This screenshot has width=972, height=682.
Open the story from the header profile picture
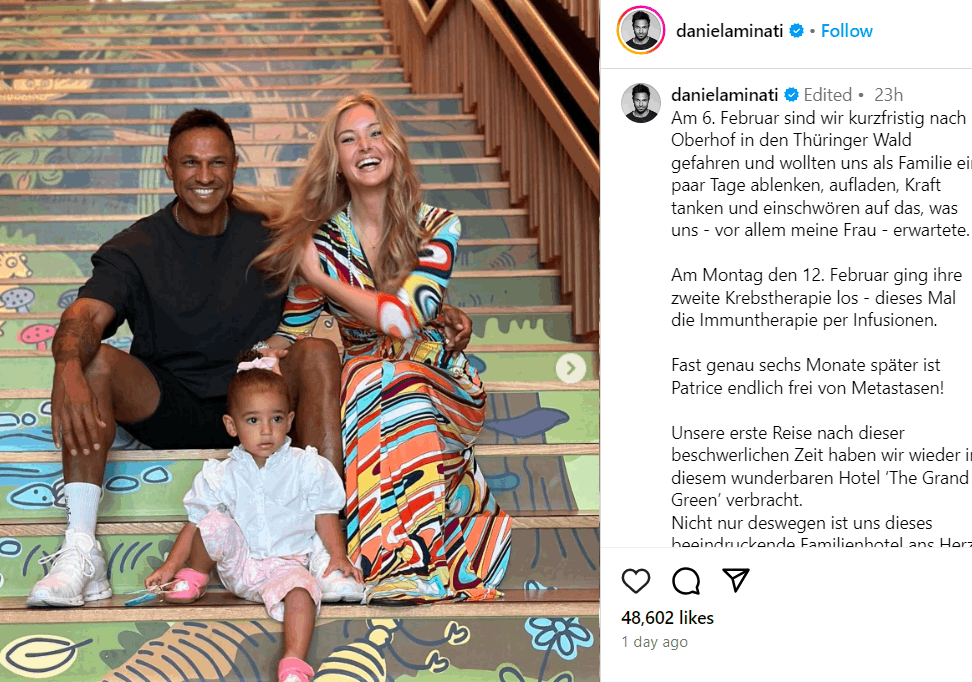640,30
